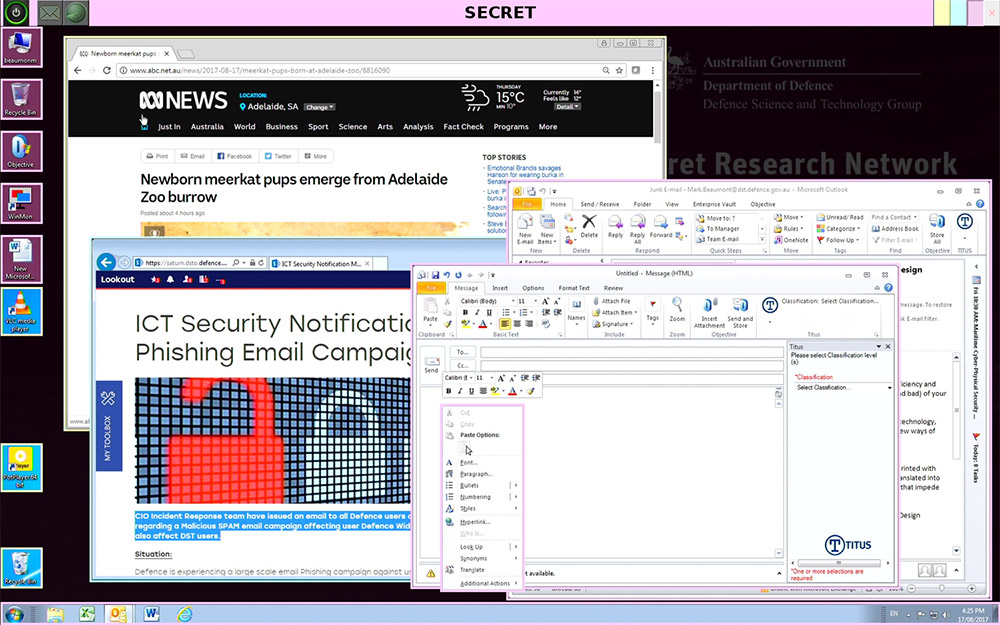The width and height of the screenshot is (1000, 625).
Task: Open Enterprise Vault tab in Outlook
Action: tap(714, 204)
